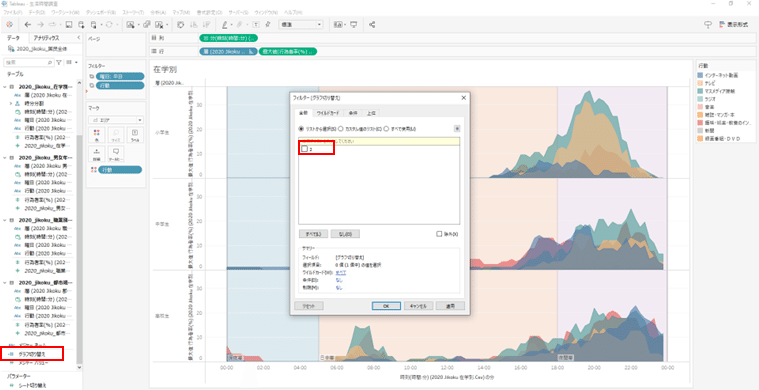759x390 pixels.
Task: Select the グラフ切り替え field in data pane
Action: click(32, 354)
